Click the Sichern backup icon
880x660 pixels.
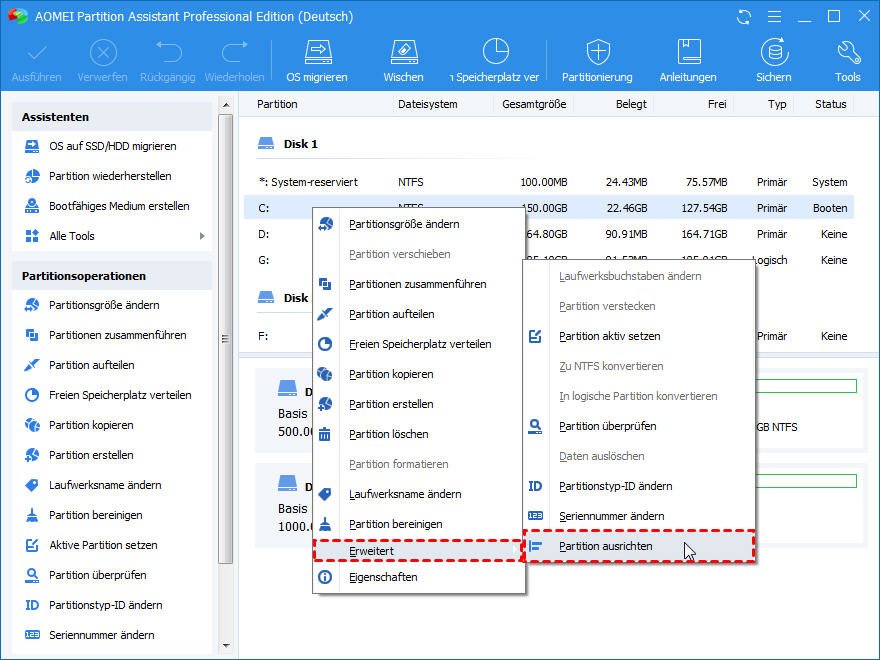(x=774, y=53)
